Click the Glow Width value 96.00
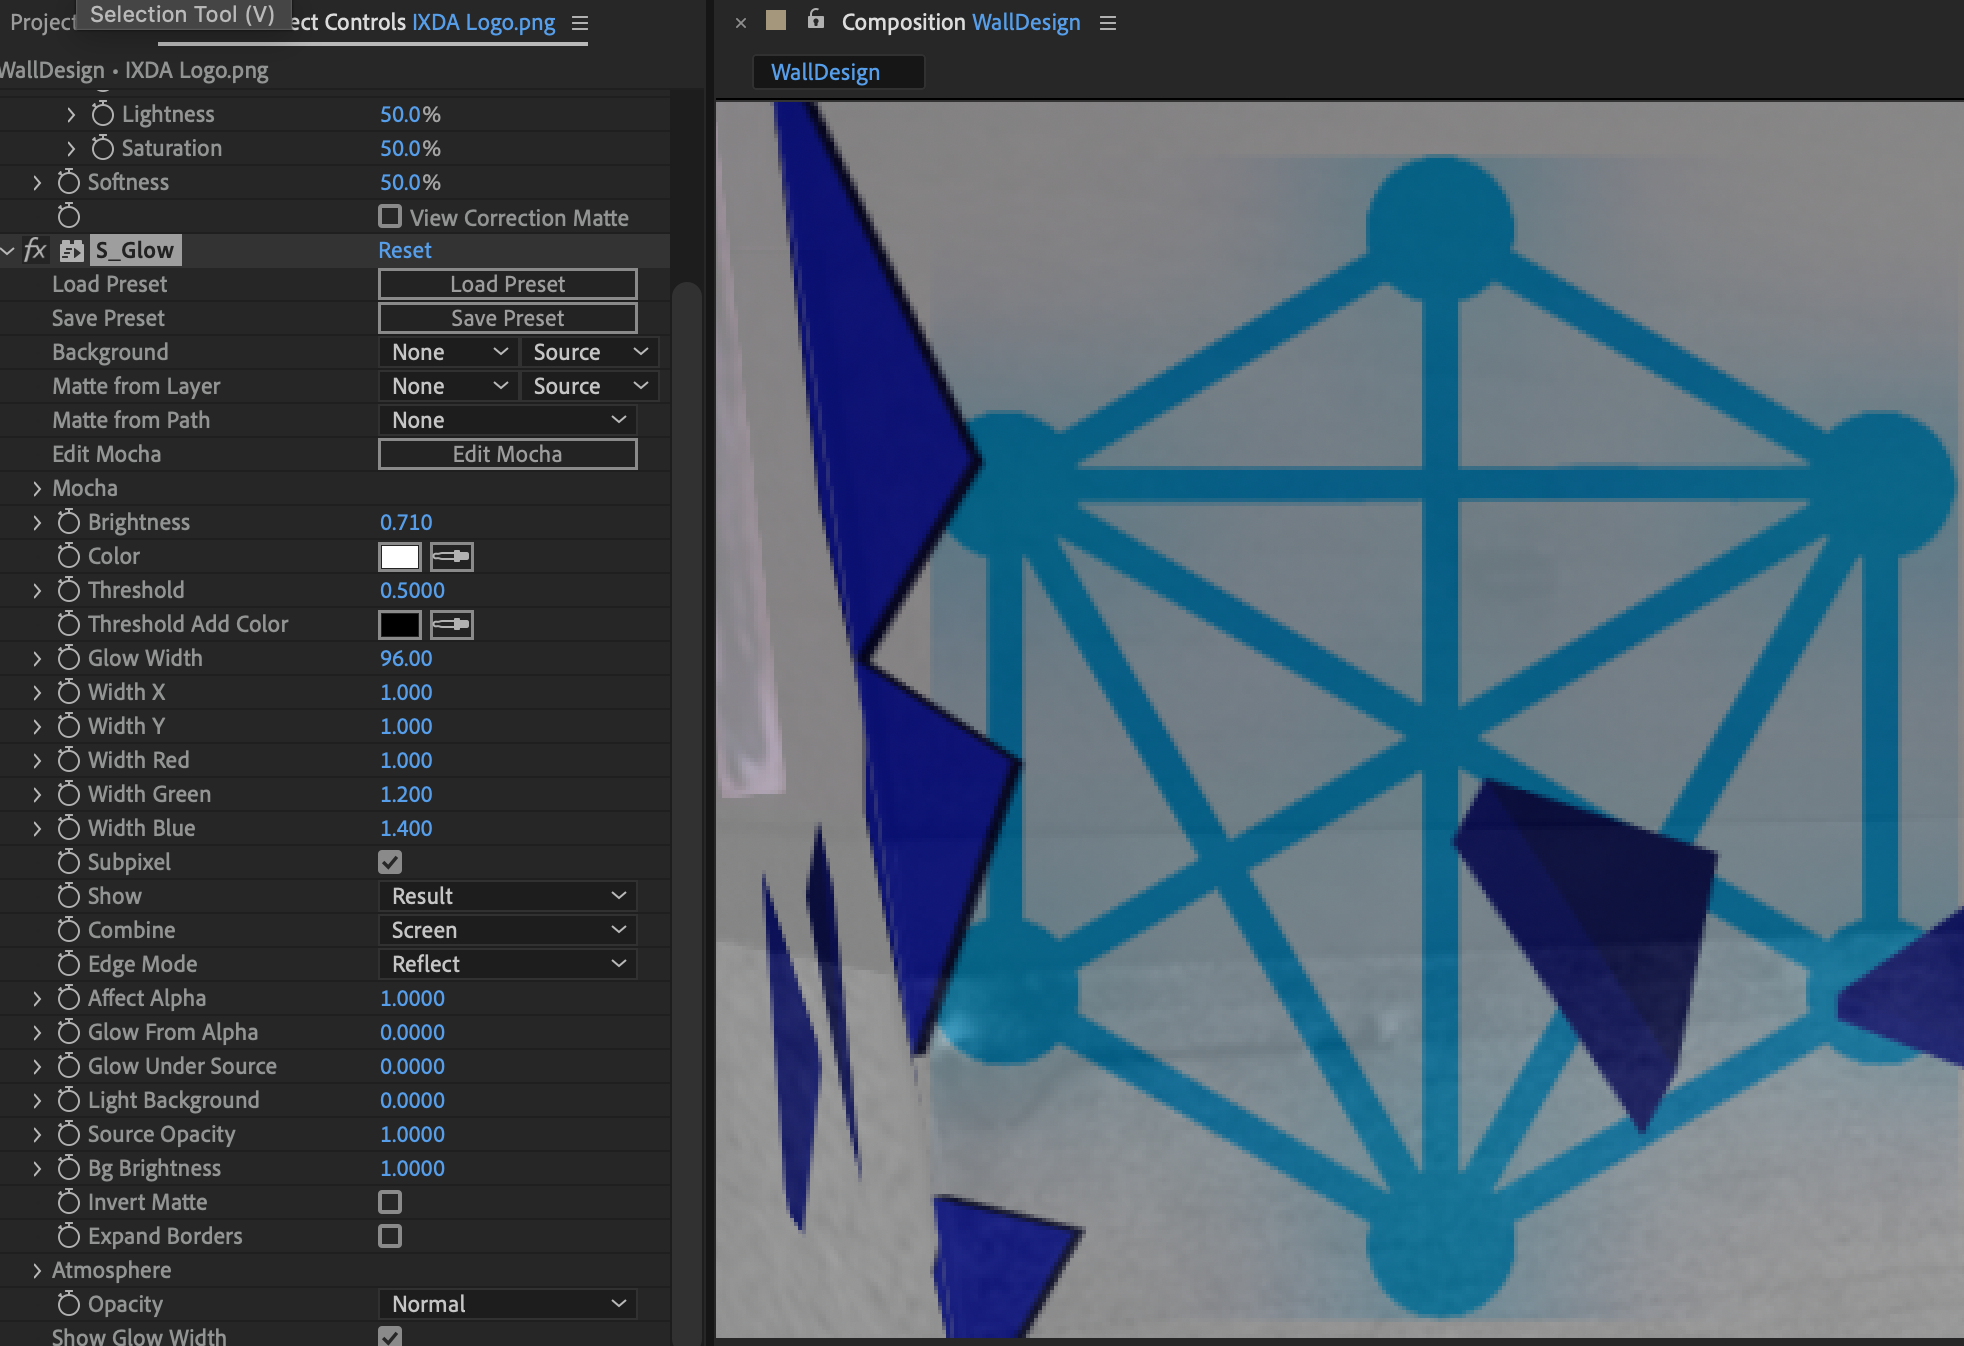 (x=406, y=657)
